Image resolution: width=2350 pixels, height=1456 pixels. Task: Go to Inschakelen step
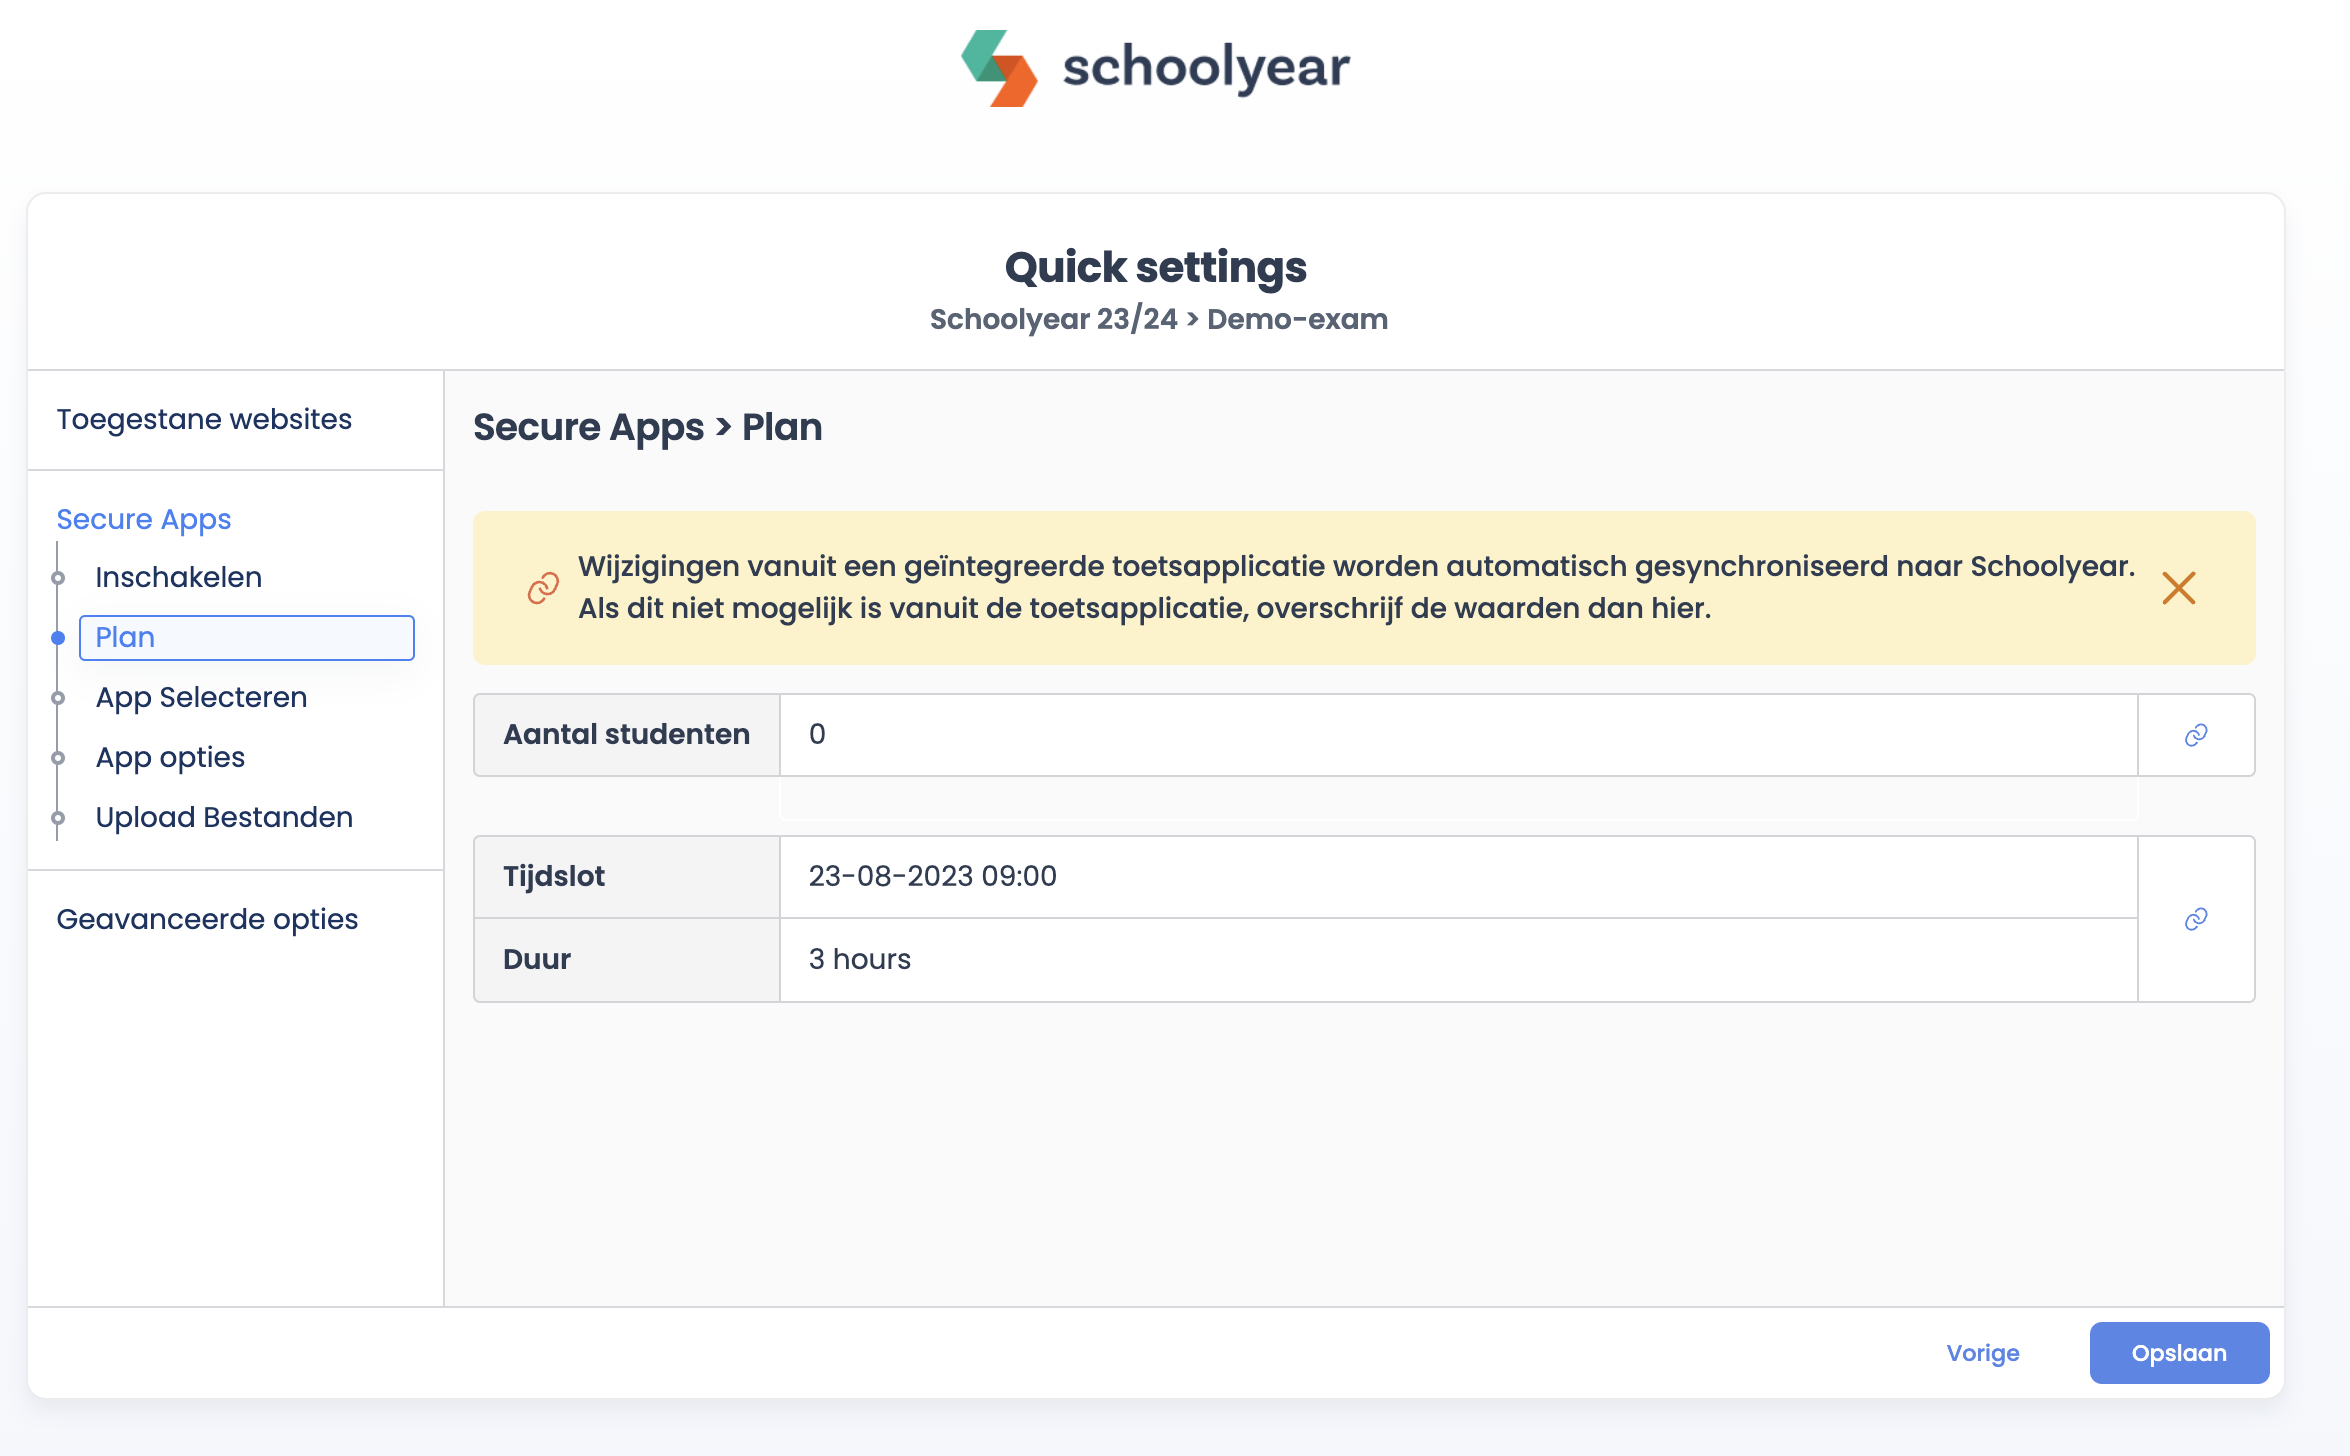click(x=178, y=577)
